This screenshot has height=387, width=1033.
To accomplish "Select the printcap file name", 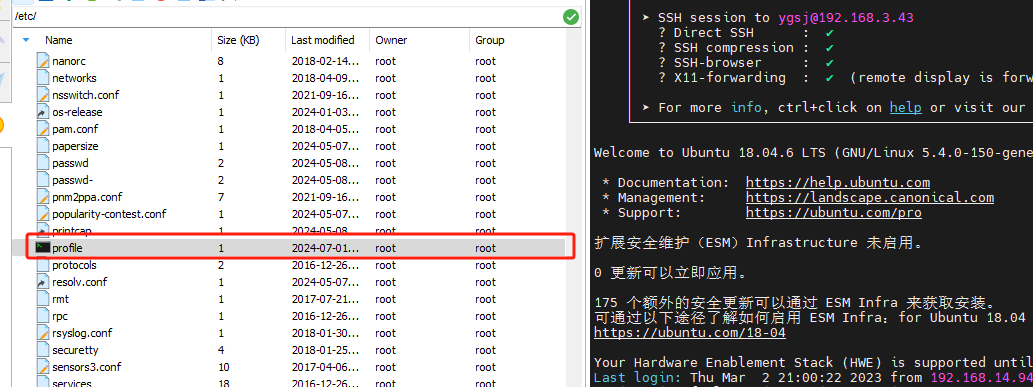I will click(x=72, y=231).
